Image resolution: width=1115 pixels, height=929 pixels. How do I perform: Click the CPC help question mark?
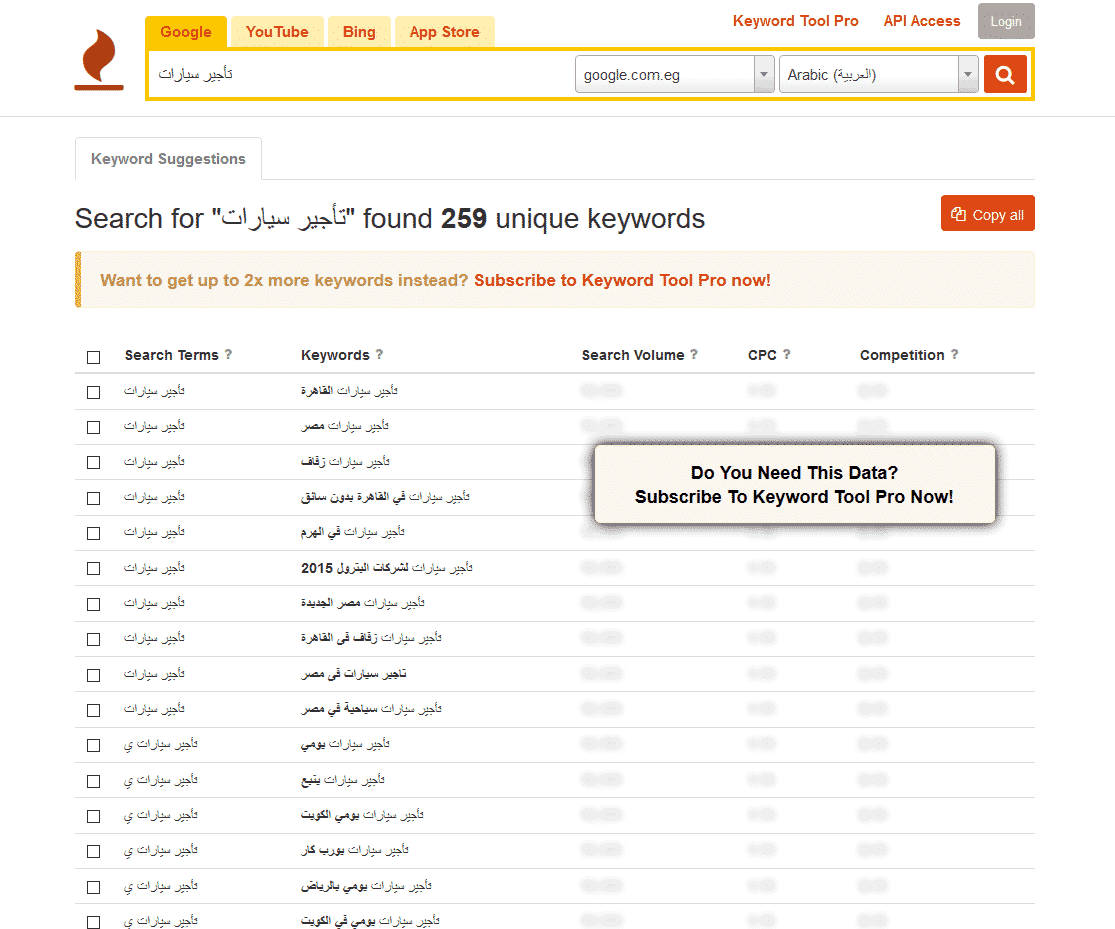click(786, 354)
